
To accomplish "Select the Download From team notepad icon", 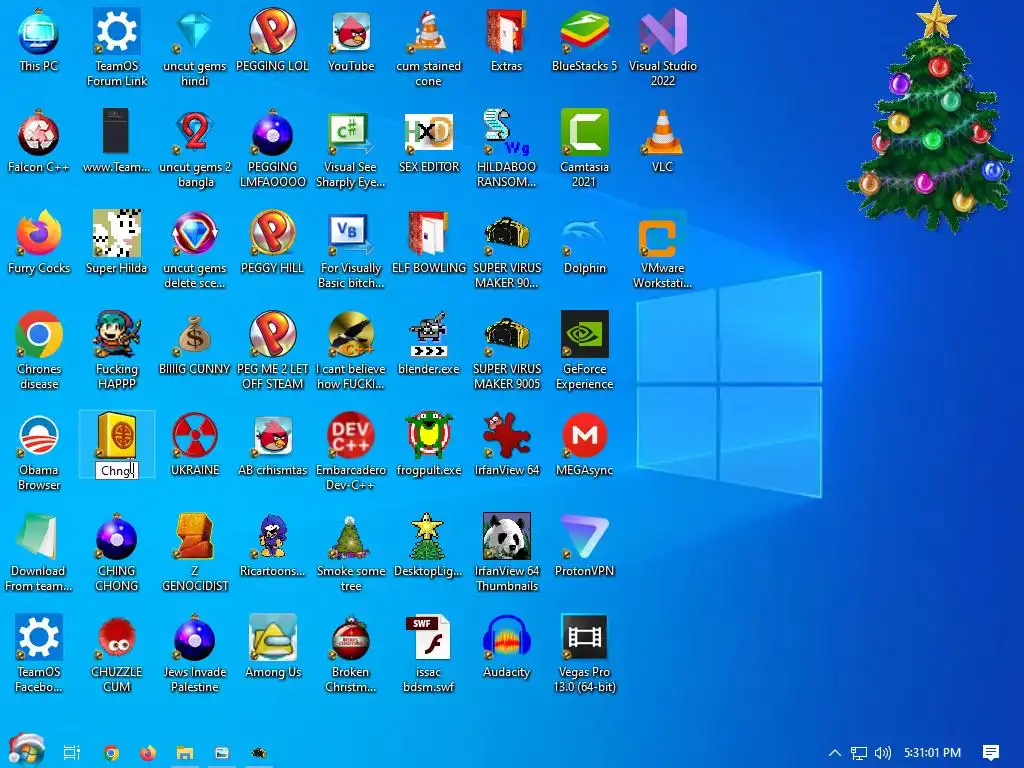I will [x=39, y=552].
